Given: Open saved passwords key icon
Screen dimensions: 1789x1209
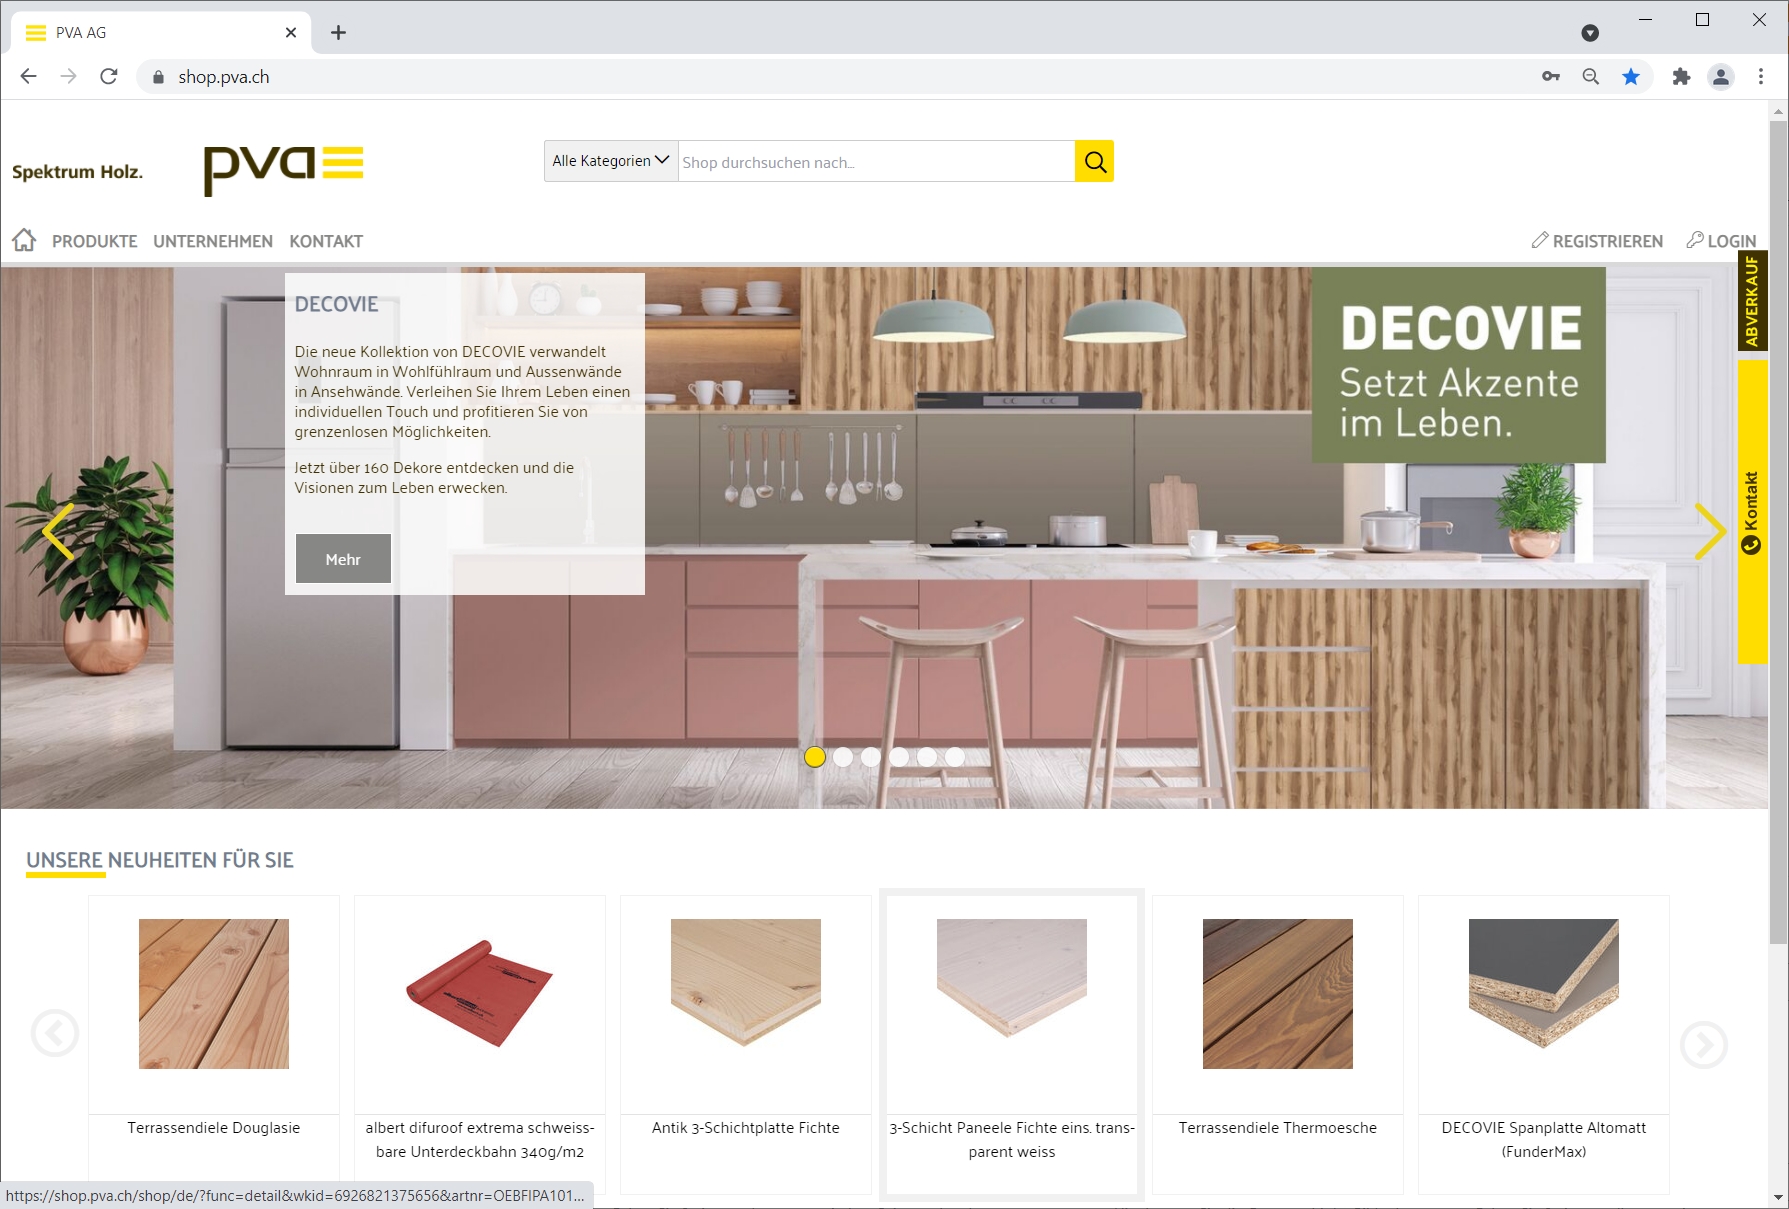Looking at the screenshot, I should click(1551, 76).
